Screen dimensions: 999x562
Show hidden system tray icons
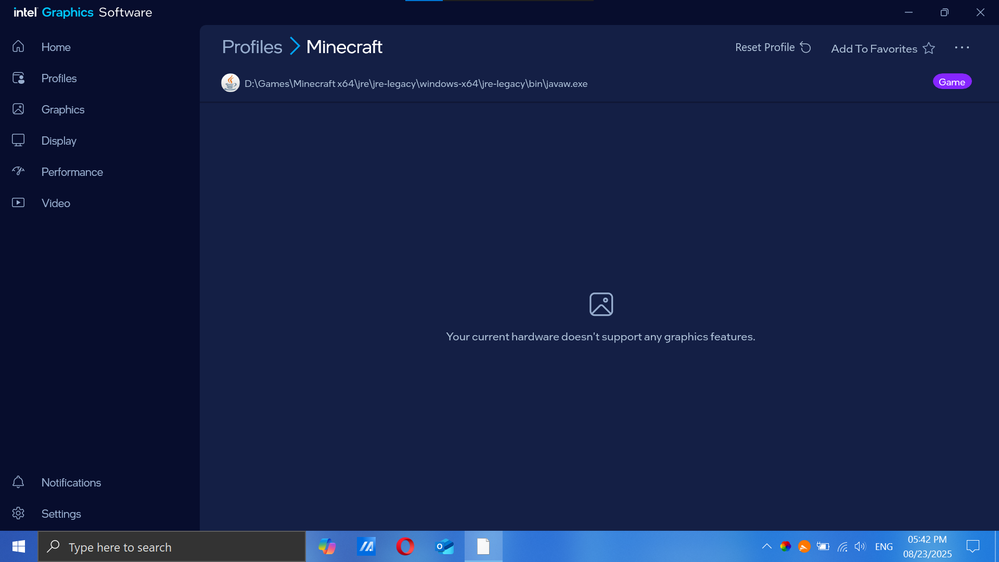click(x=766, y=547)
